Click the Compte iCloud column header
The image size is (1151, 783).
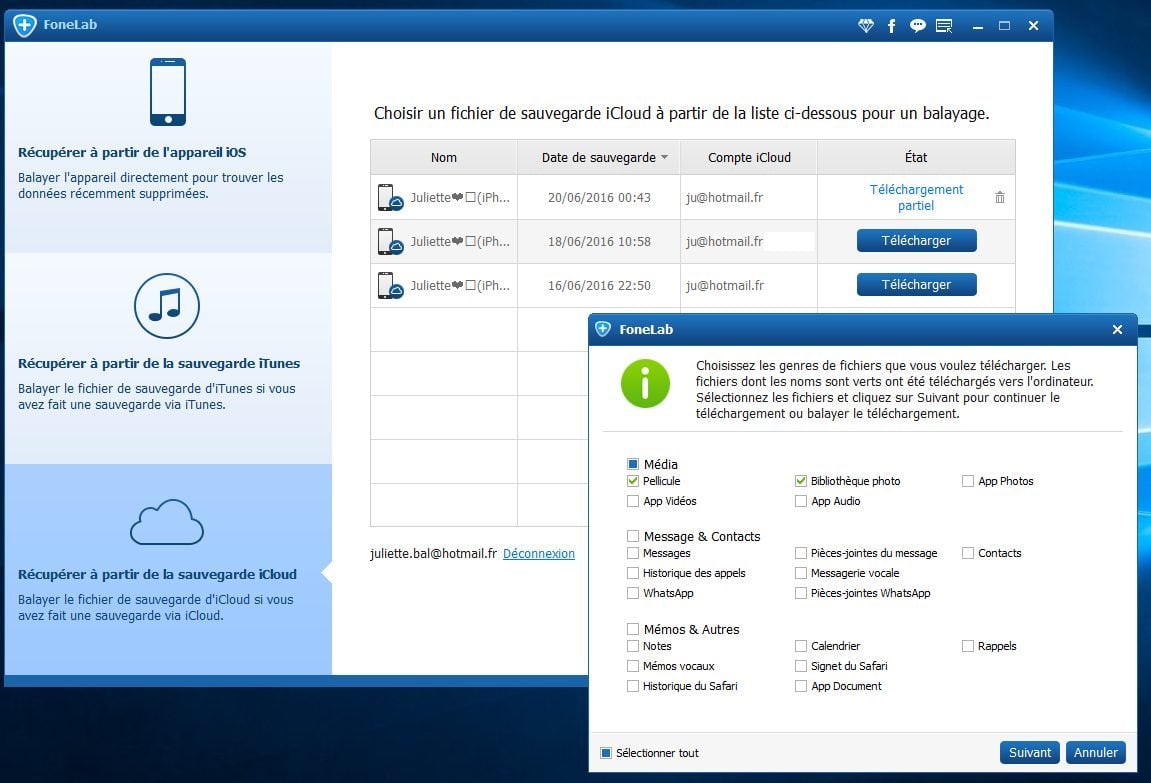749,157
